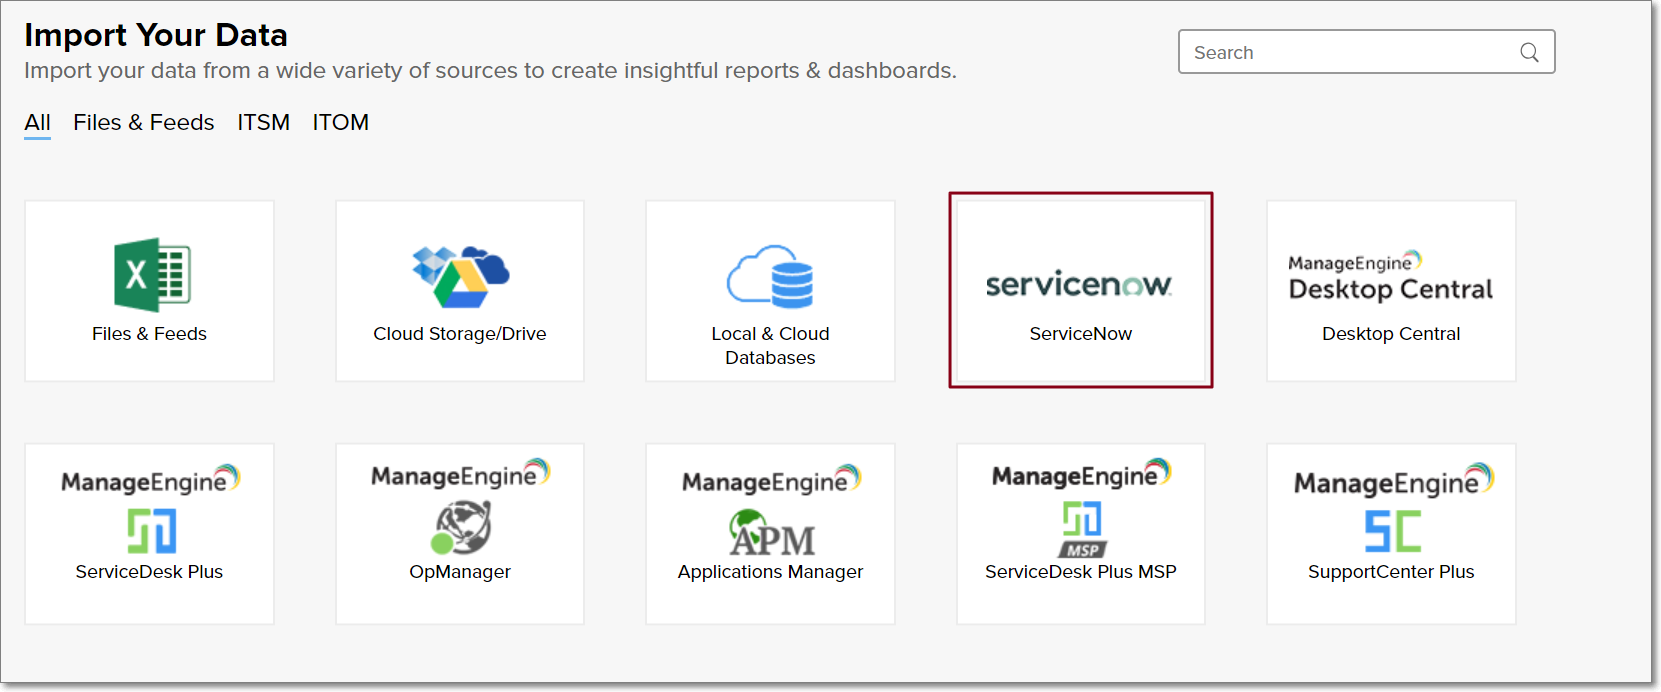Image resolution: width=1661 pixels, height=692 pixels.
Task: Click the 'Files & Feeds' tile label
Action: click(149, 334)
